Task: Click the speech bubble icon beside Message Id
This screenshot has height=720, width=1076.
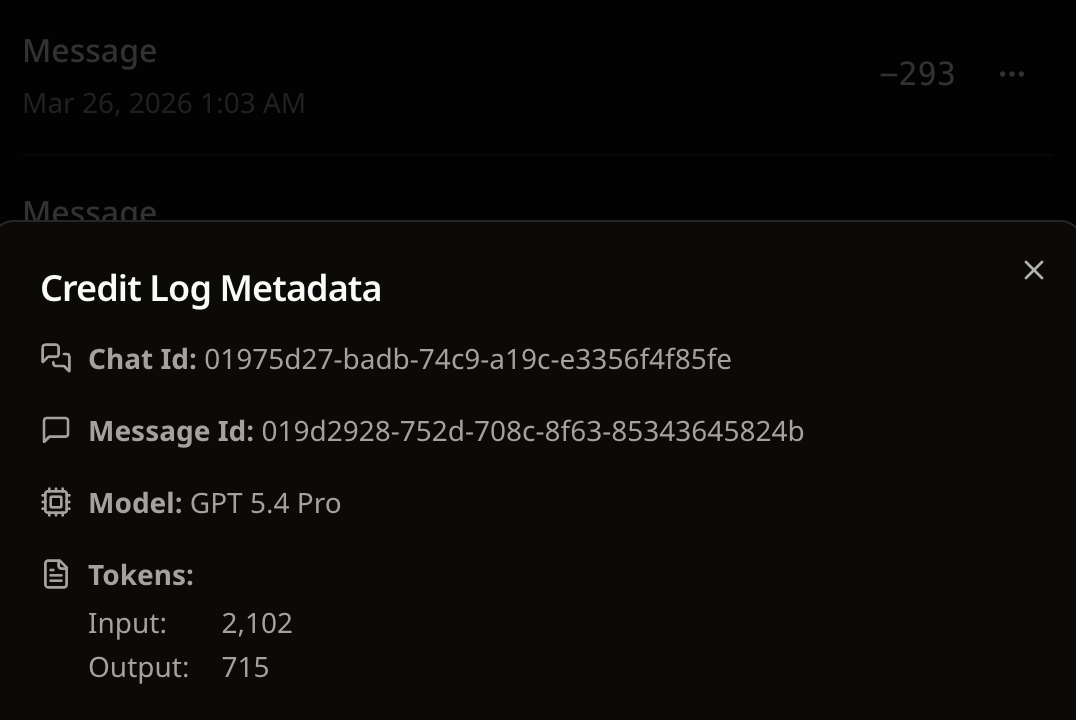Action: 56,430
